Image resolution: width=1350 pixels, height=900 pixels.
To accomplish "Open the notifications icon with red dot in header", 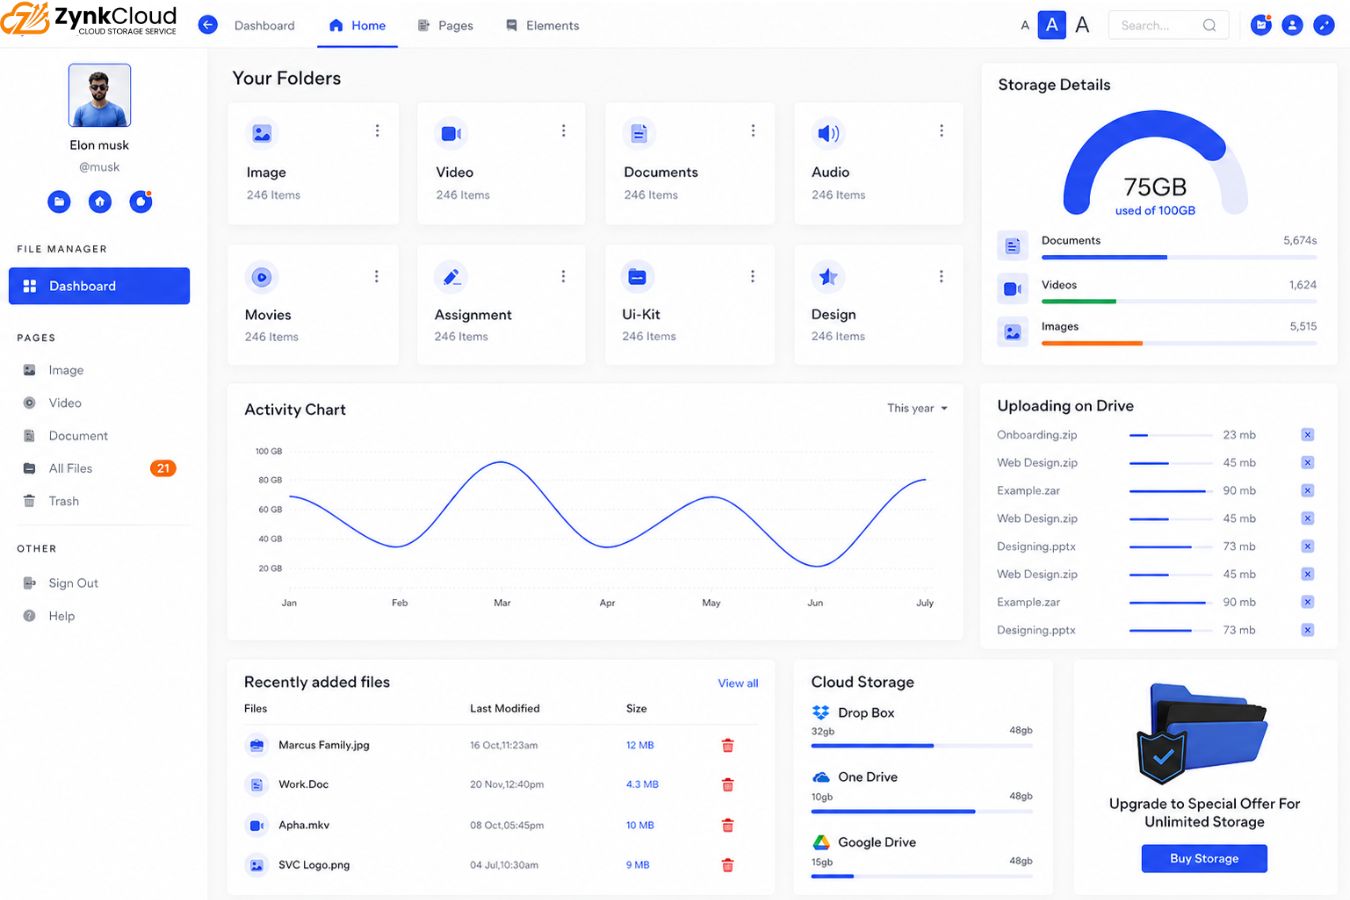I will click(1261, 25).
